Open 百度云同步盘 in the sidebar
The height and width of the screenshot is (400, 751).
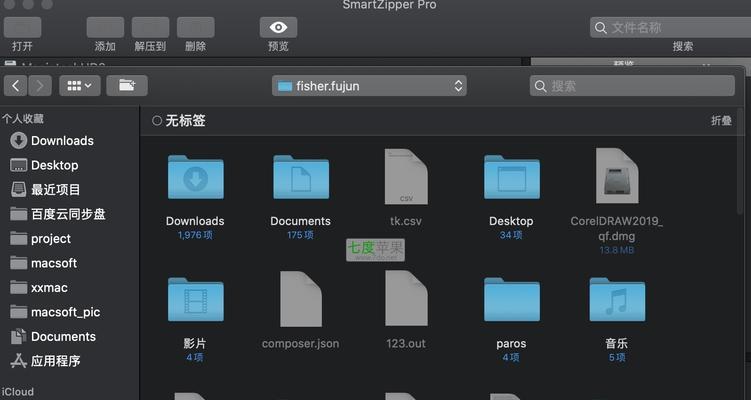coord(57,214)
